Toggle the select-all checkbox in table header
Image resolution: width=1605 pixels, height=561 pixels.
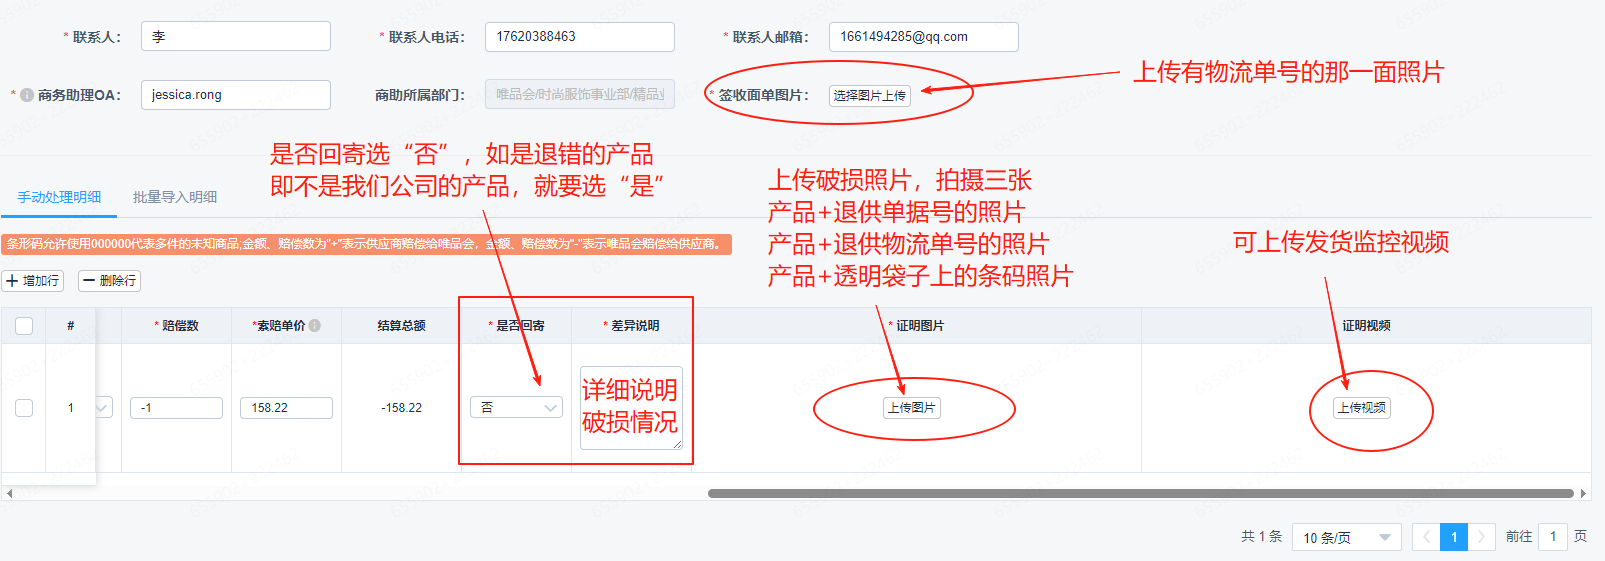point(24,325)
